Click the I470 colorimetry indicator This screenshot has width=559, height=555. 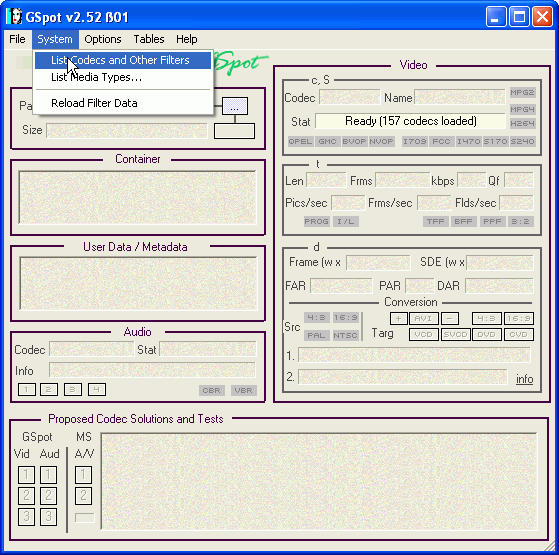click(x=468, y=142)
